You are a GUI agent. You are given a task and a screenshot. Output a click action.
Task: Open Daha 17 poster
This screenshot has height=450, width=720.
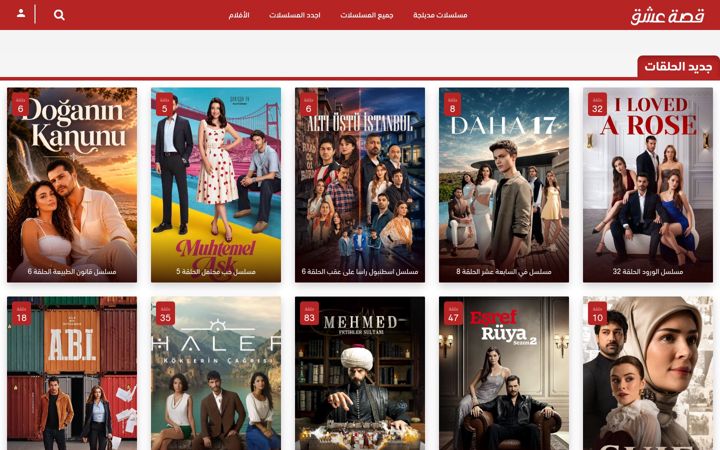point(504,185)
